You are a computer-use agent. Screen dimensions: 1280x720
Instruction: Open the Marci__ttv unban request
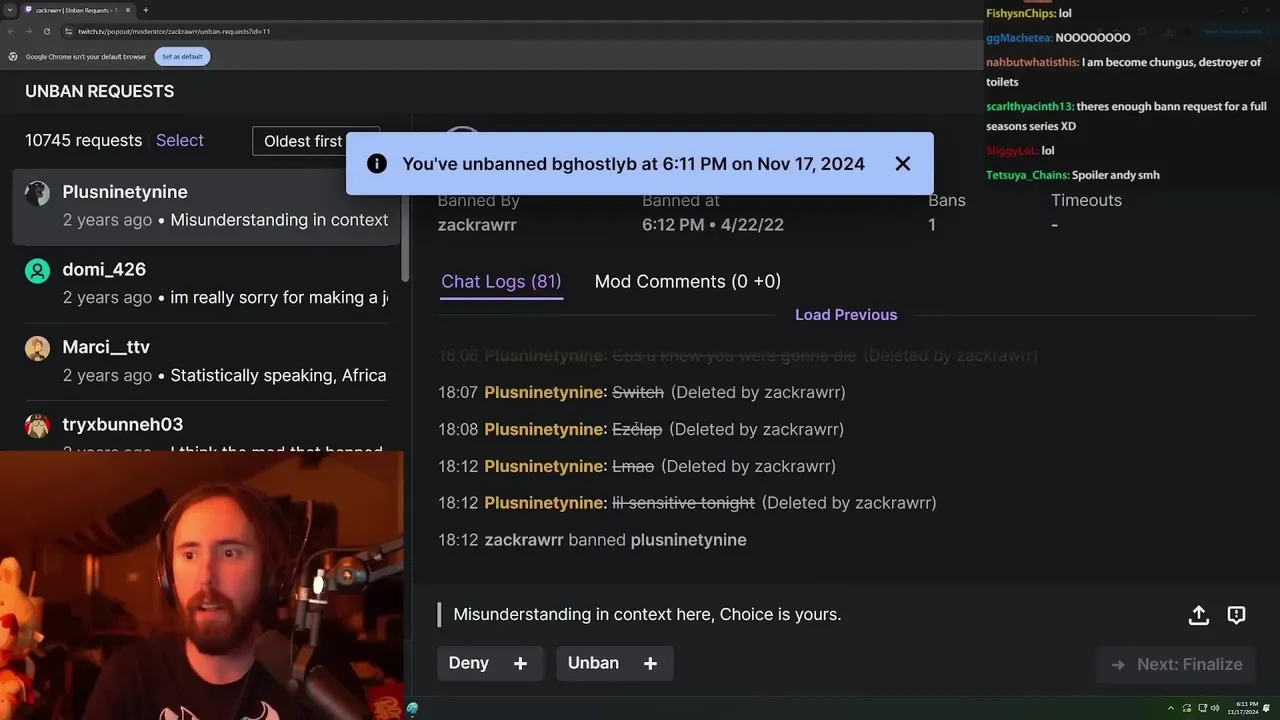pos(206,361)
